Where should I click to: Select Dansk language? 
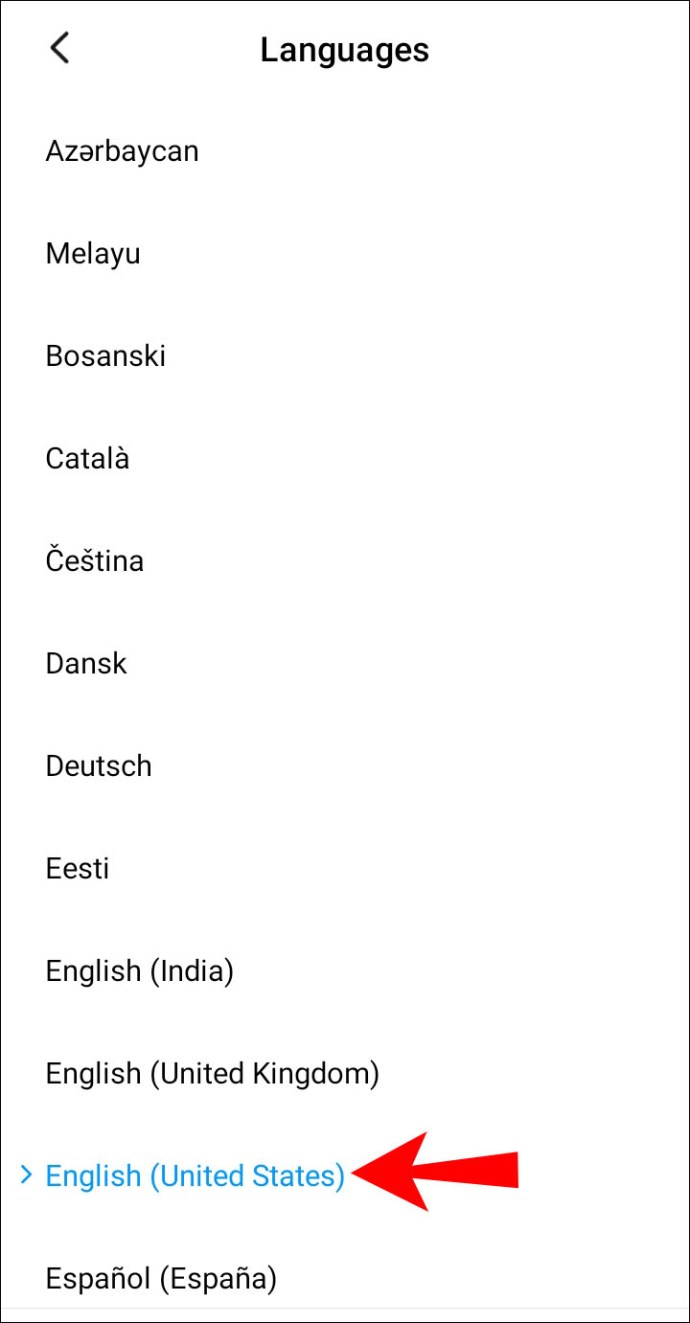point(87,664)
